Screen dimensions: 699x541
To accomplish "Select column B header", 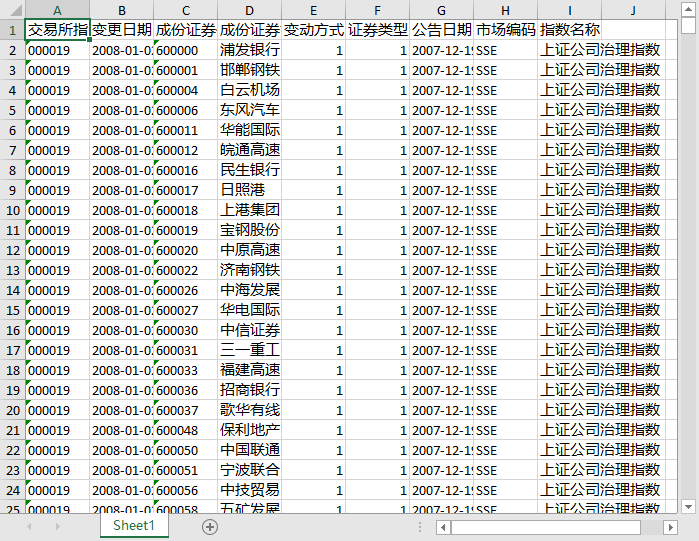I will (x=121, y=10).
